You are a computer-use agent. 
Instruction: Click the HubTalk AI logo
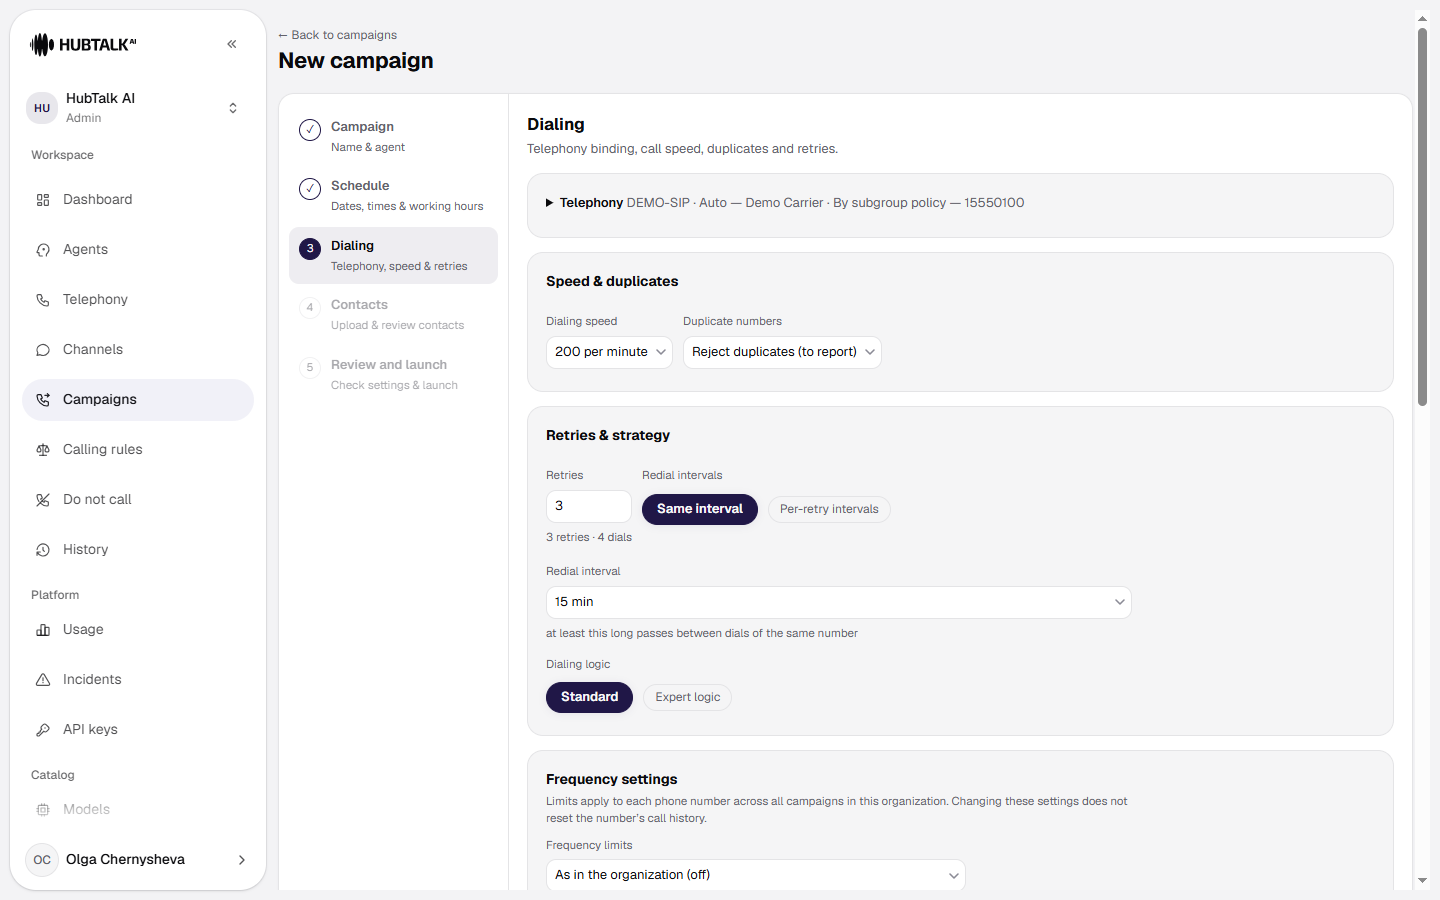[x=83, y=44]
